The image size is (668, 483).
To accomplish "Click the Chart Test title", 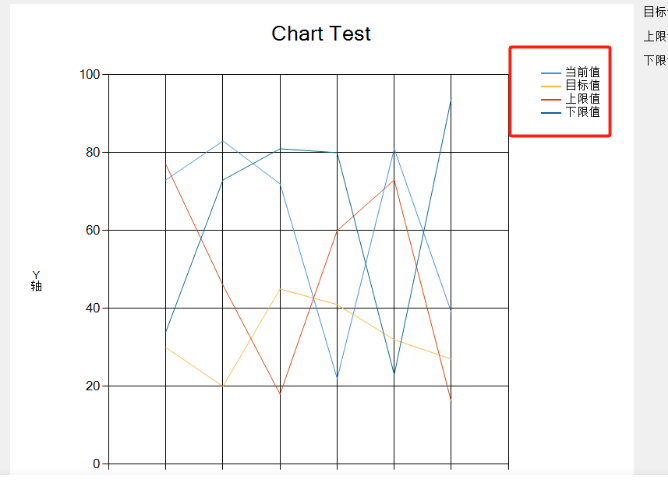I will (x=321, y=34).
